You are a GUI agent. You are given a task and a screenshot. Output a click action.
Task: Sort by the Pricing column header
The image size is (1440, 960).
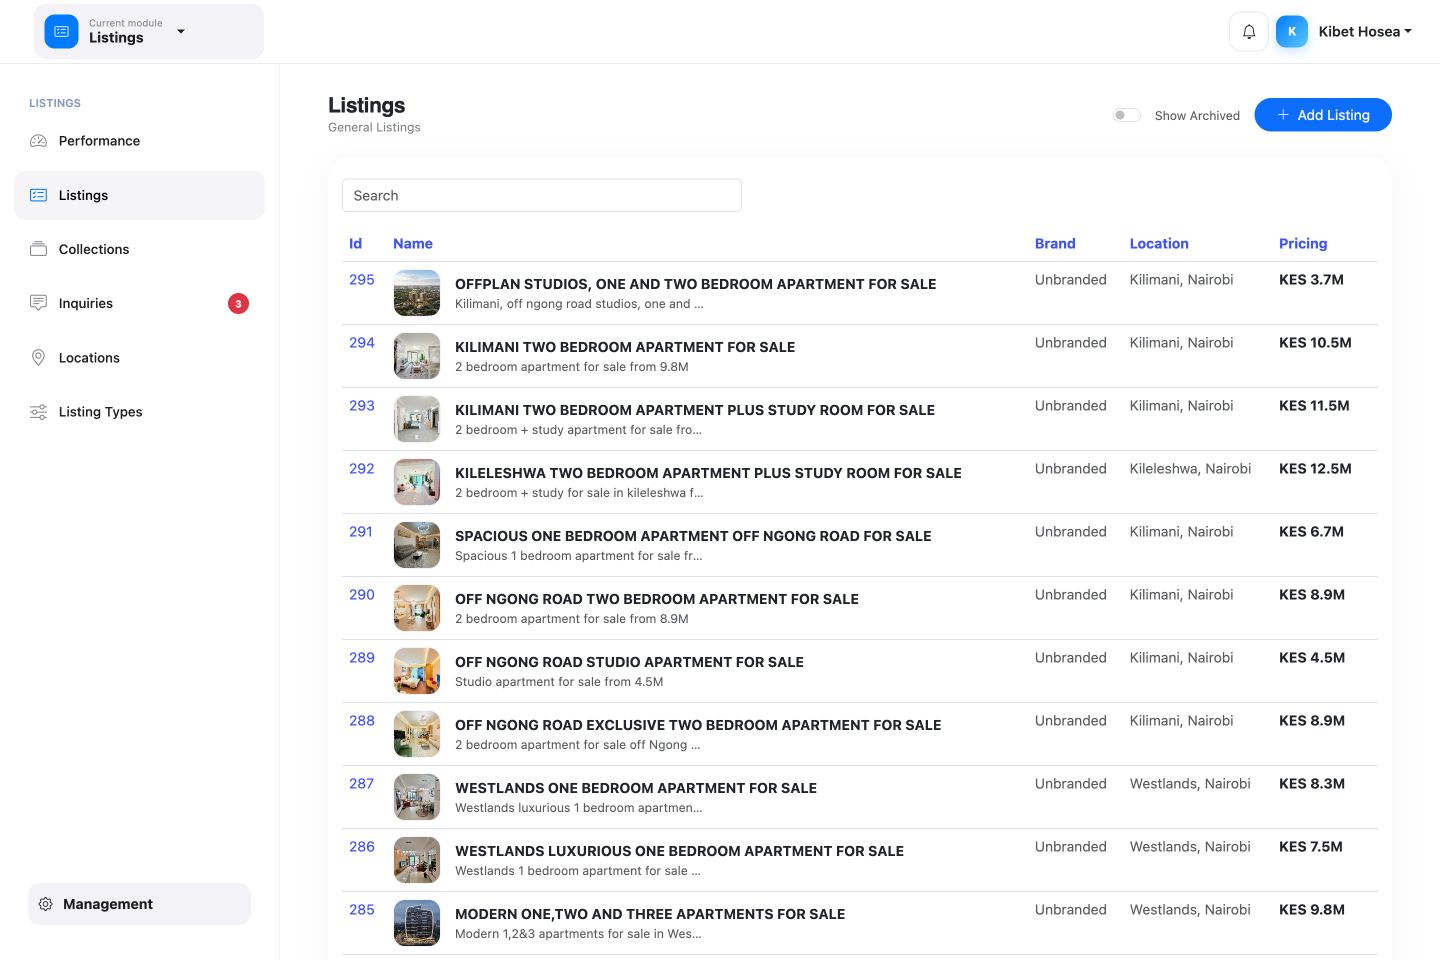coord(1303,244)
